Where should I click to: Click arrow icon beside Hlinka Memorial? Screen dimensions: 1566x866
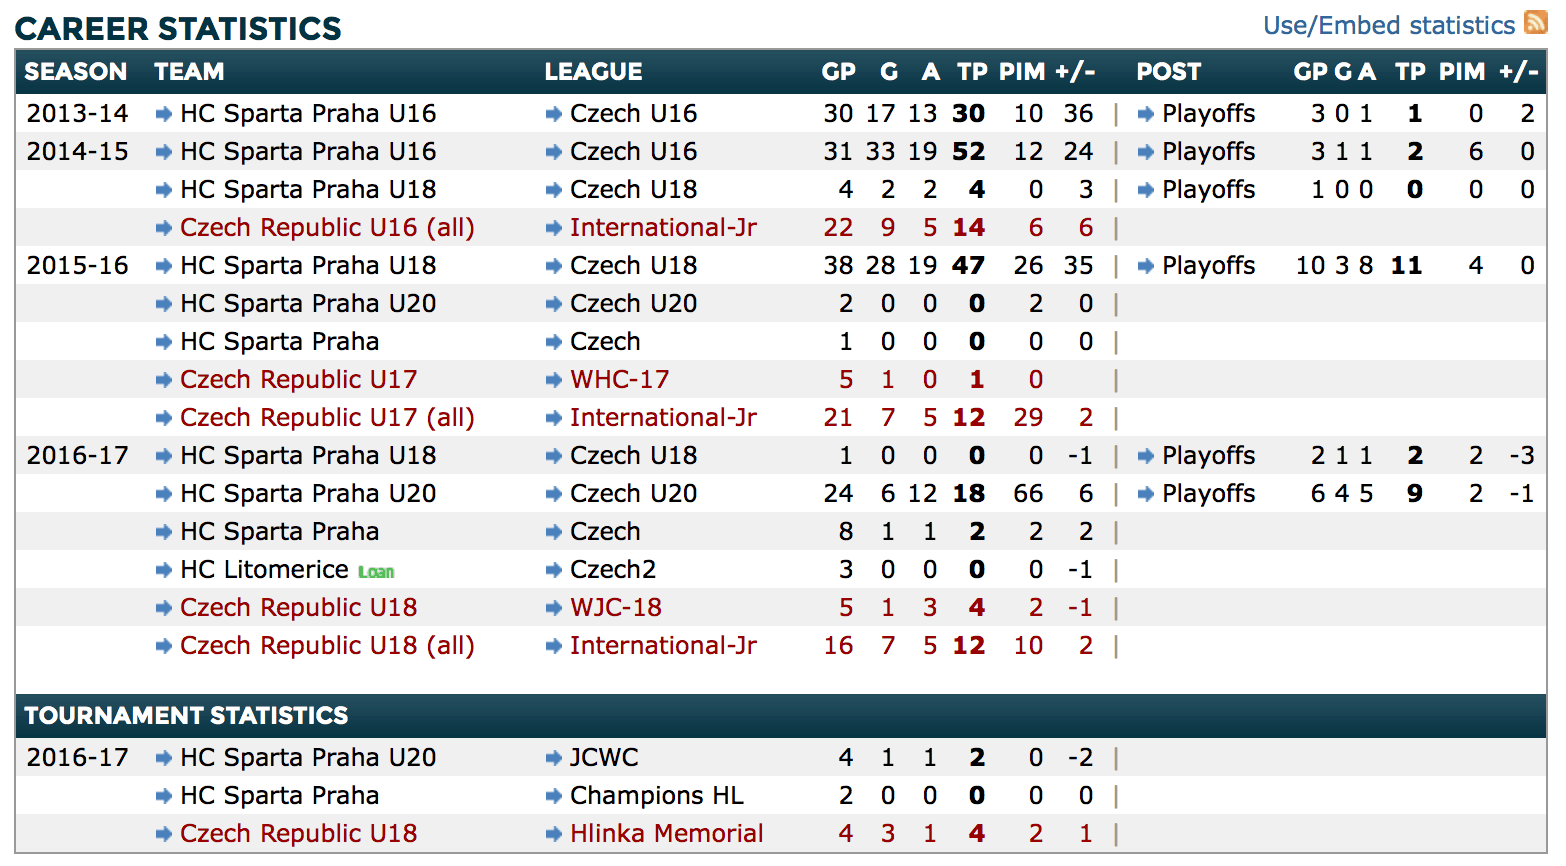tap(554, 834)
